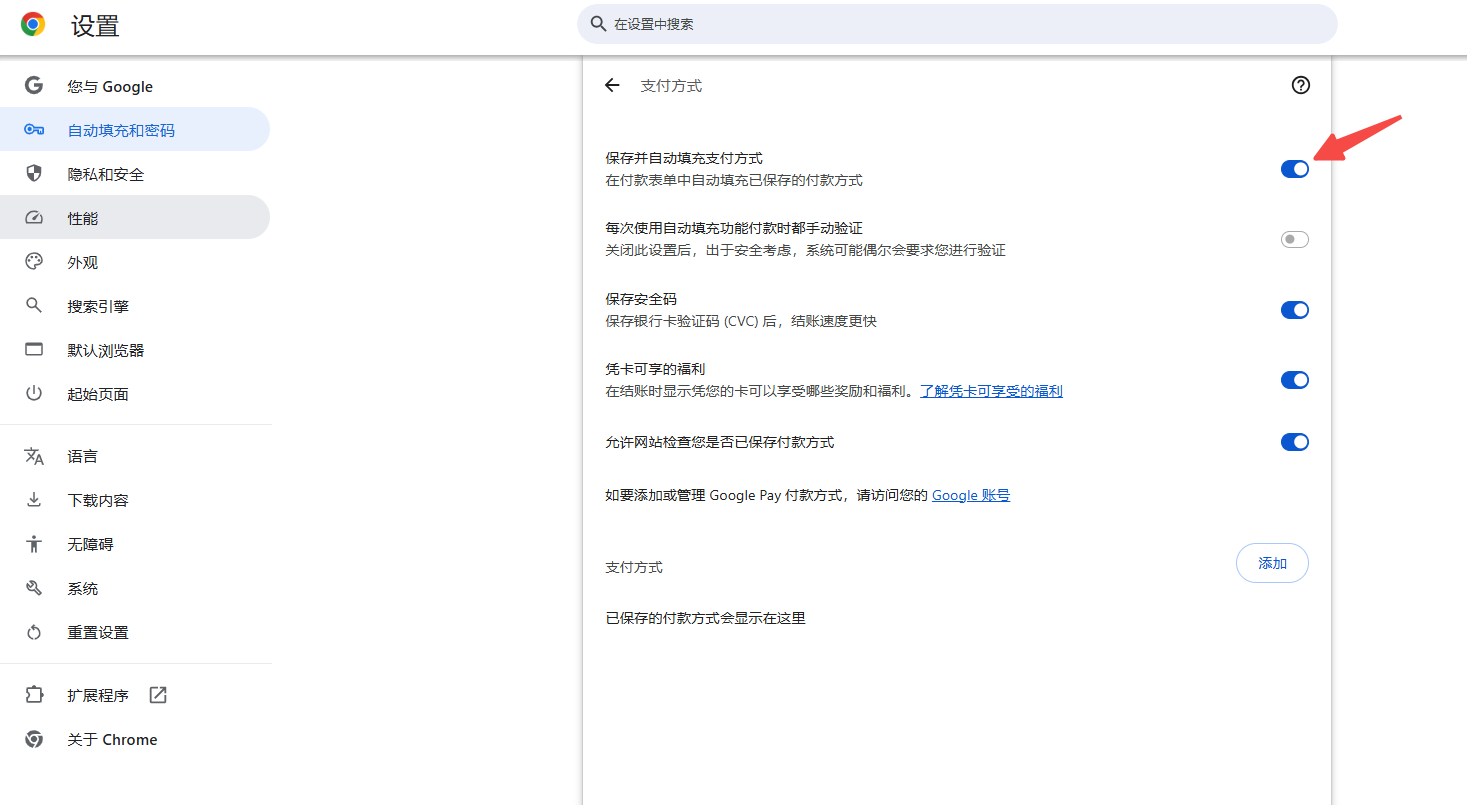Click the accessibility person icon for 无障碍
The width and height of the screenshot is (1467, 805).
[x=34, y=544]
